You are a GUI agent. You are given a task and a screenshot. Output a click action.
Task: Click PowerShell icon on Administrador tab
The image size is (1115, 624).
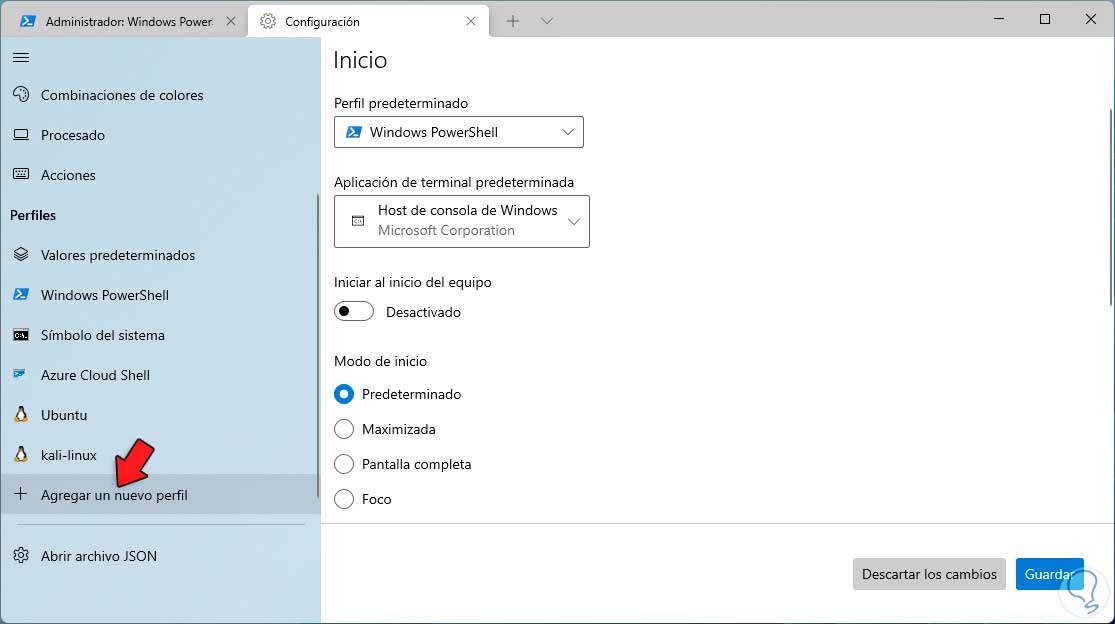pos(28,21)
